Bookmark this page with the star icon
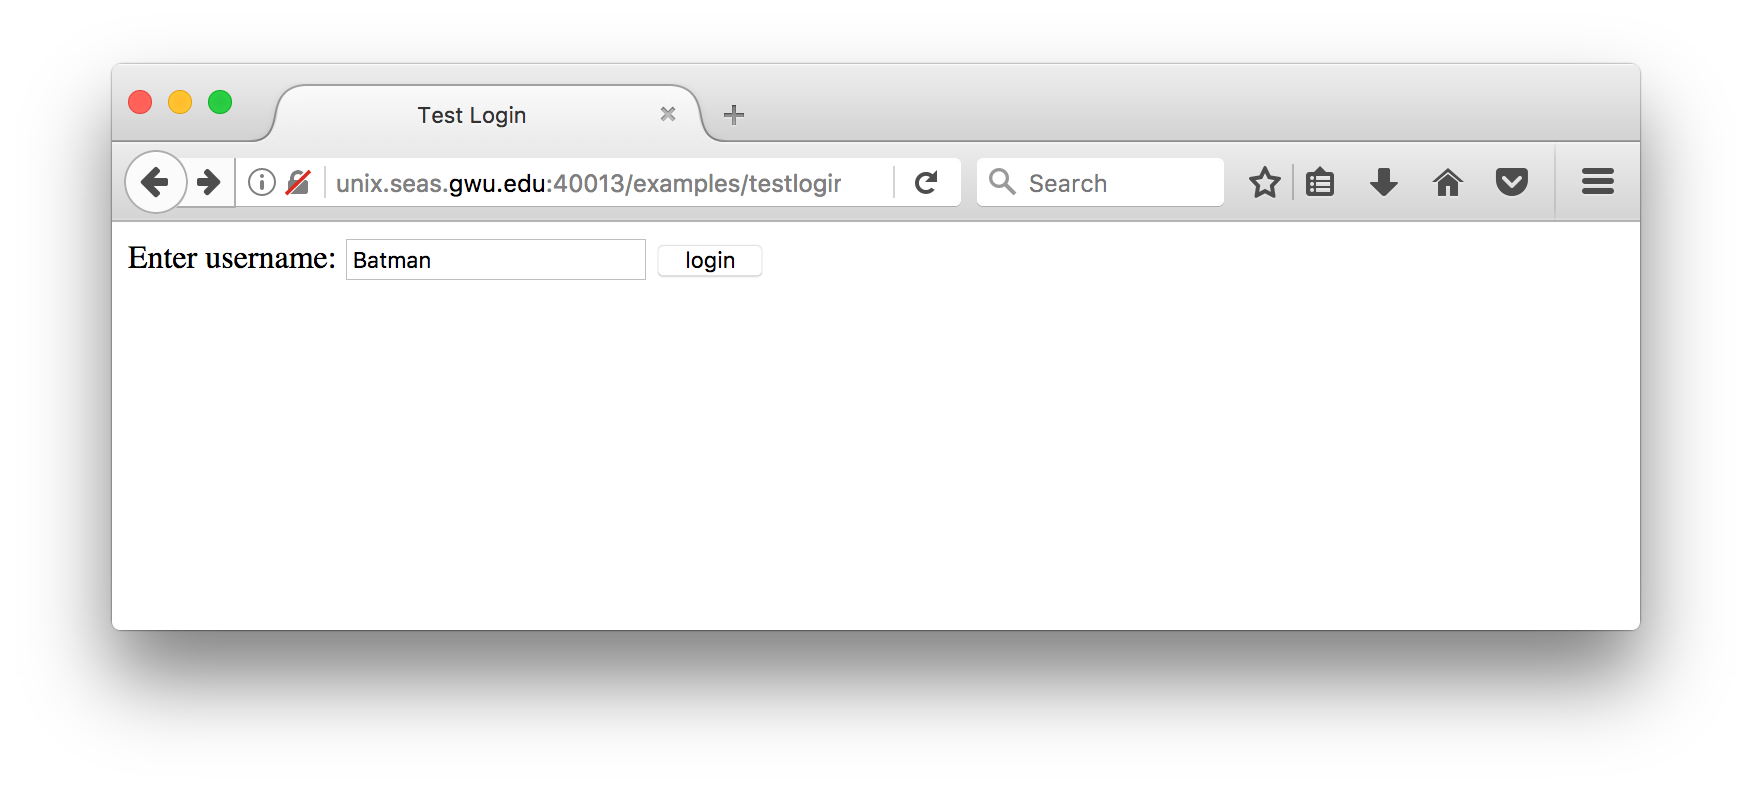The image size is (1752, 790). [1264, 182]
